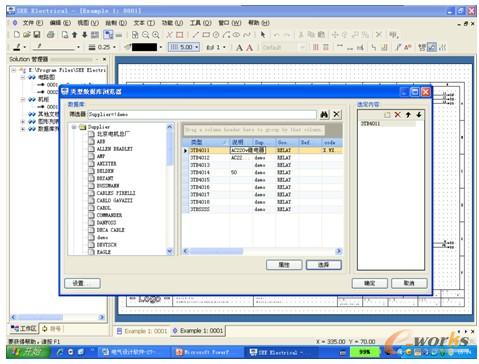Image resolution: width=479 pixels, height=364 pixels.
Task: Open the 文件(F) menu
Action: (33, 23)
